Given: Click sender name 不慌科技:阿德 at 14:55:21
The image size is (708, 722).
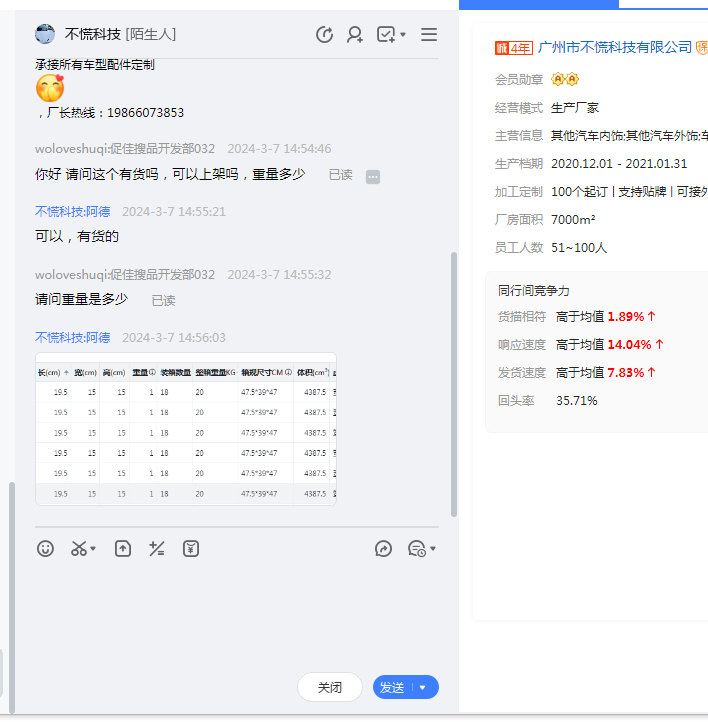Looking at the screenshot, I should coord(72,212).
